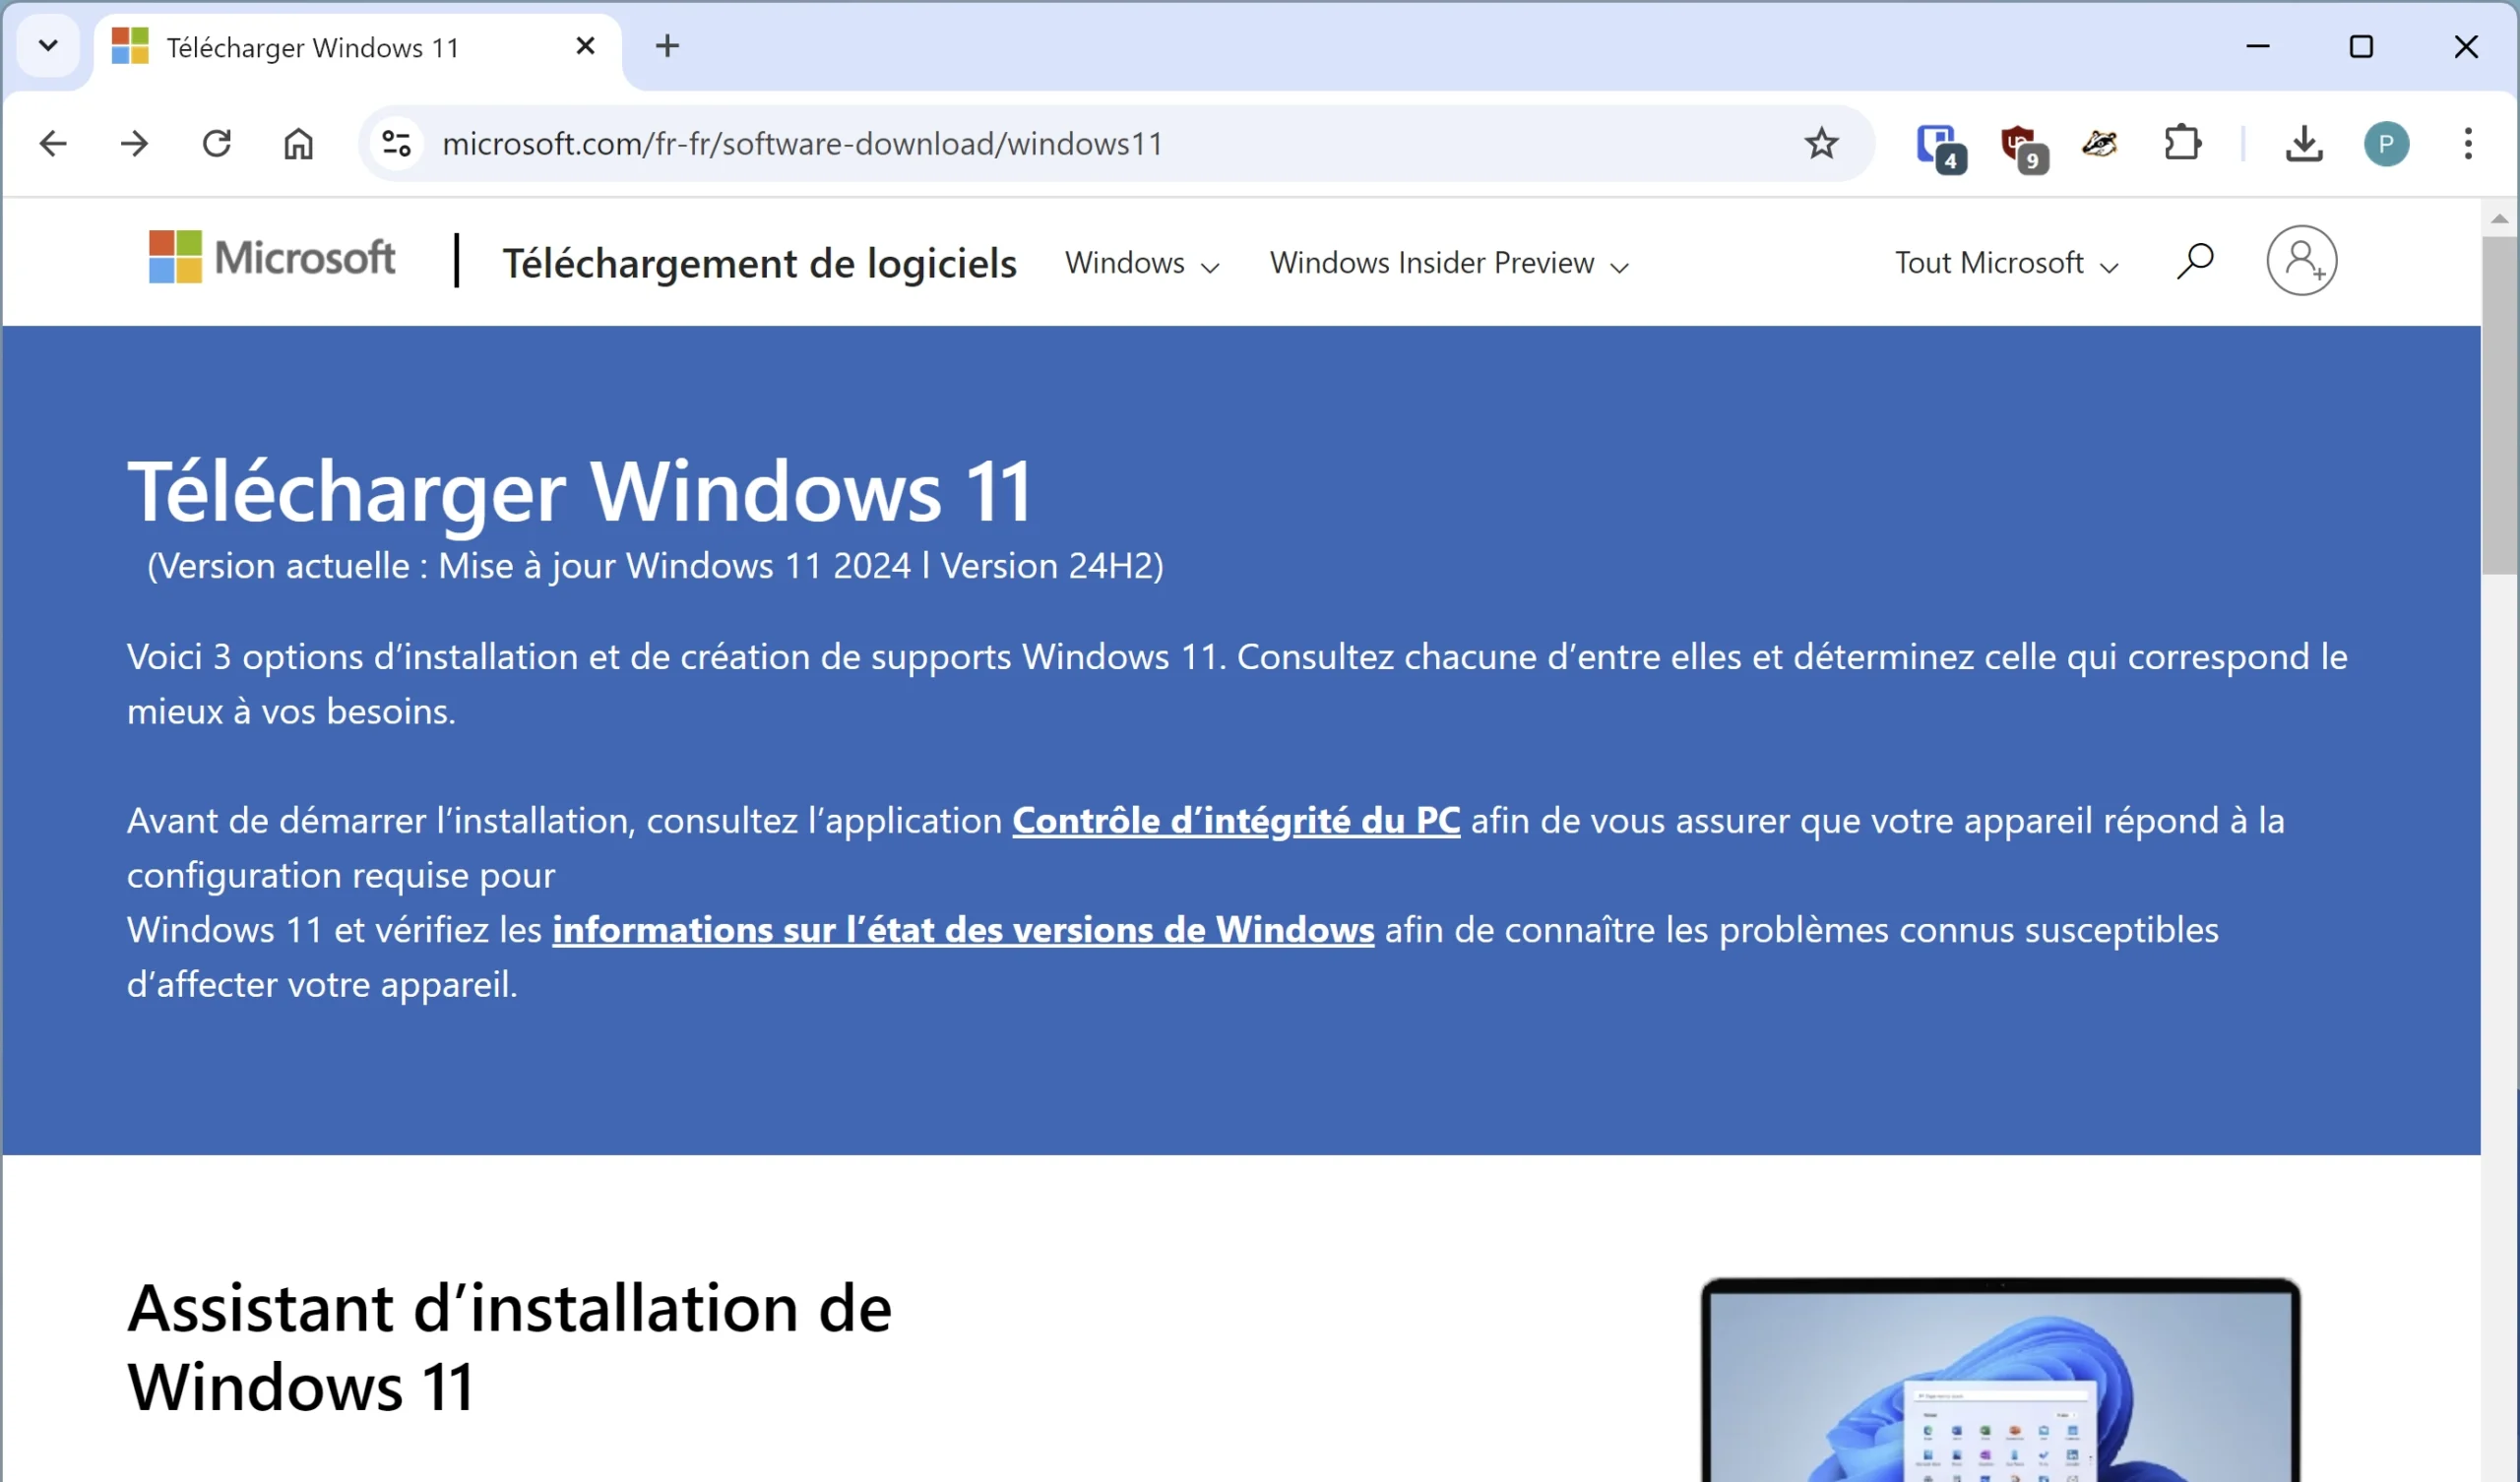The image size is (2520, 1482).
Task: Reload the page with refresh icon
Action: pos(217,144)
